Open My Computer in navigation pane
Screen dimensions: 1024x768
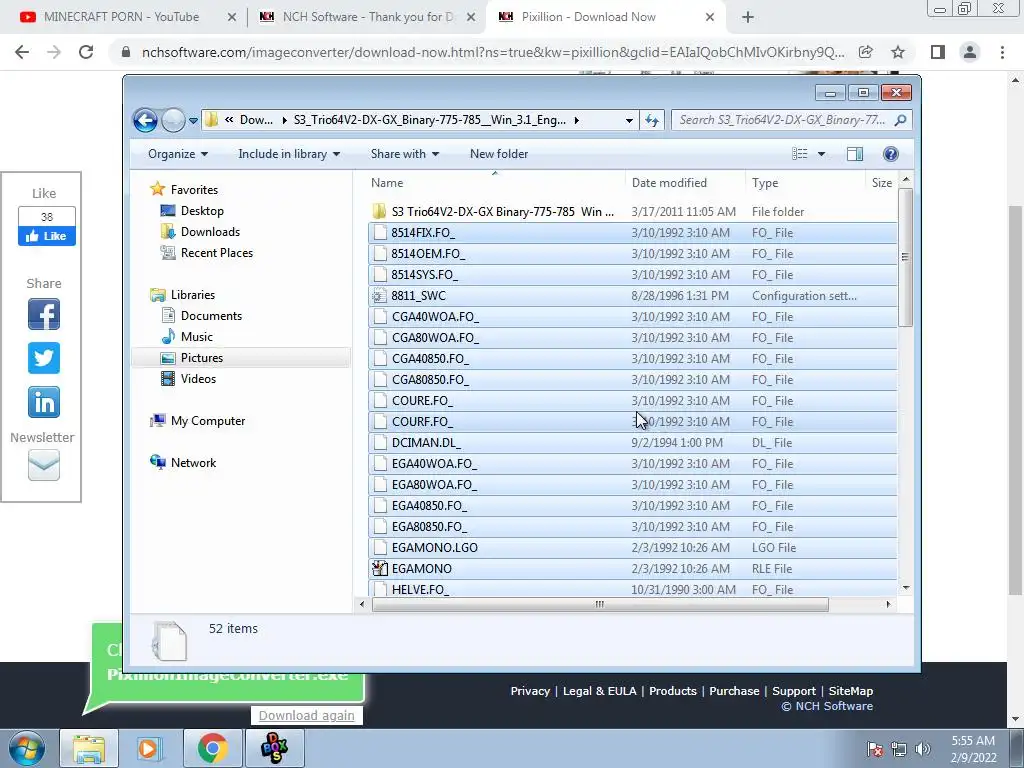click(x=208, y=421)
